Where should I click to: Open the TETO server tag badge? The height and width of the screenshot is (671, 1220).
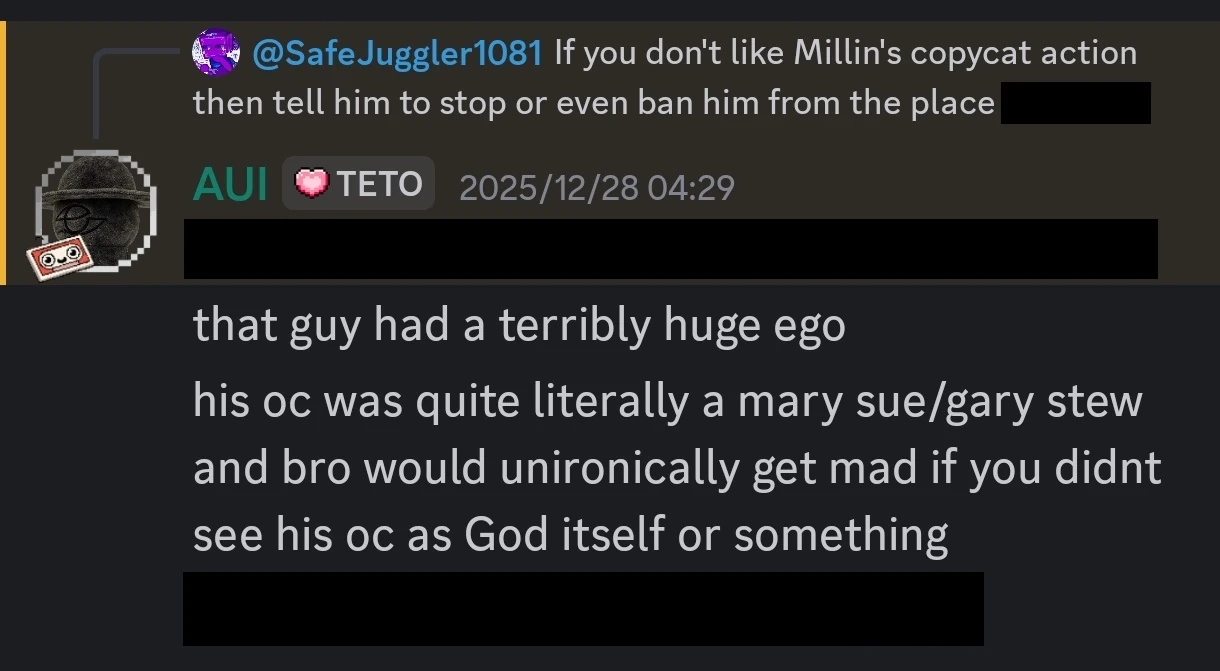(358, 184)
